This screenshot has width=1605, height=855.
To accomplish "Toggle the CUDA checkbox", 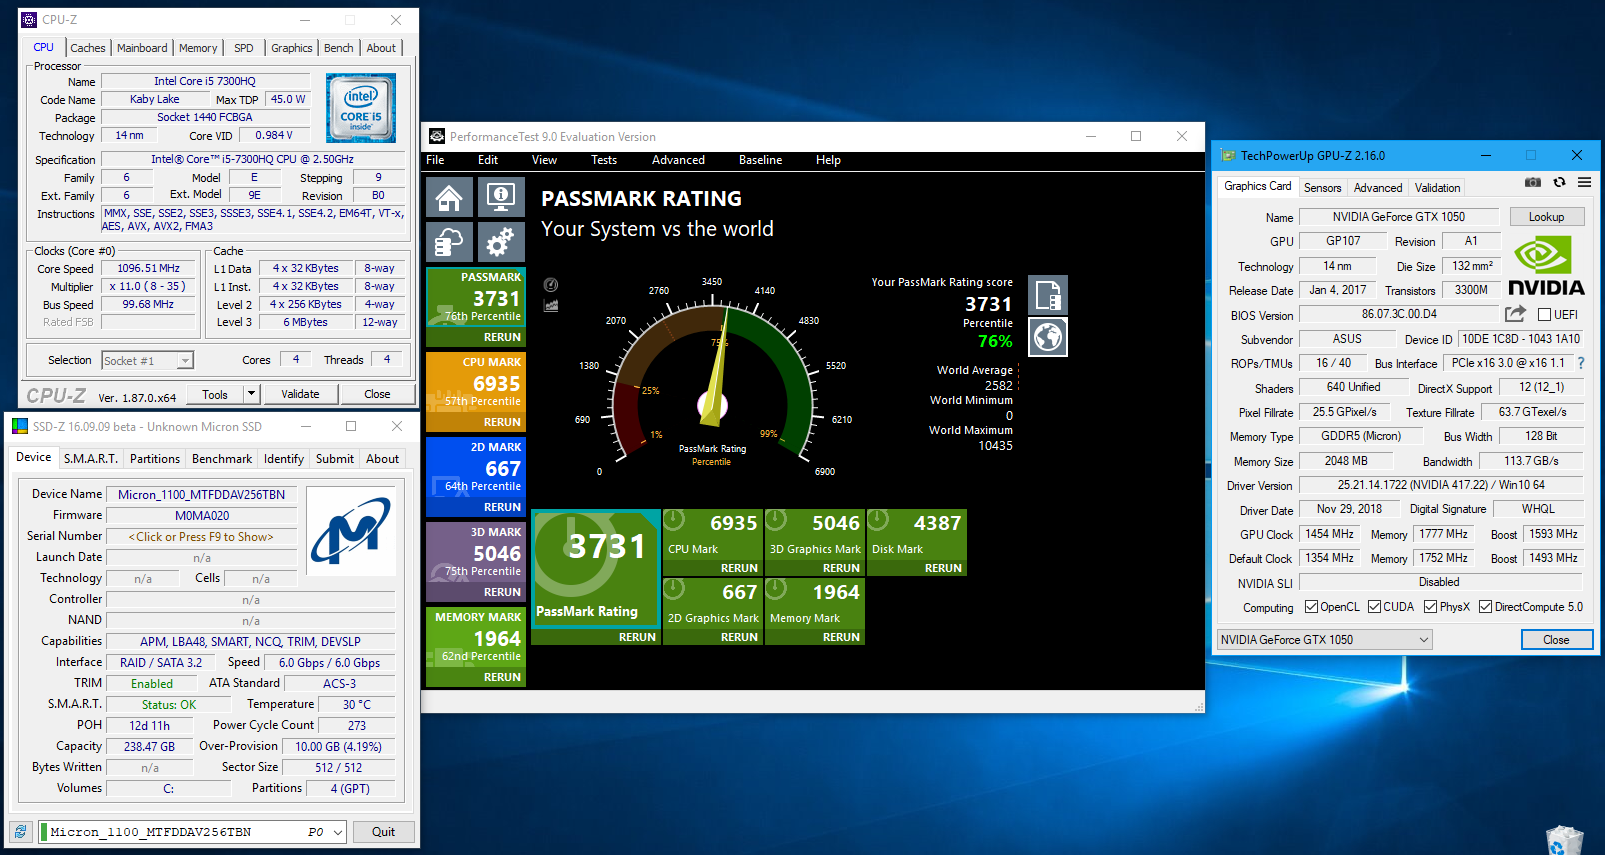I will [1375, 607].
